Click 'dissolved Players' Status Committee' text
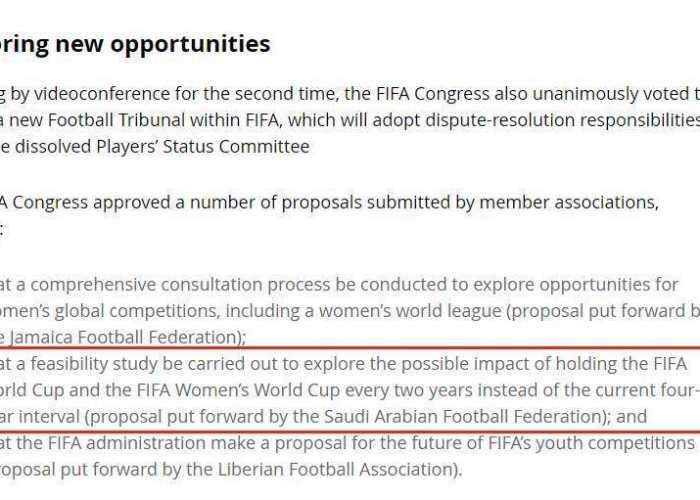 pyautogui.click(x=162, y=146)
